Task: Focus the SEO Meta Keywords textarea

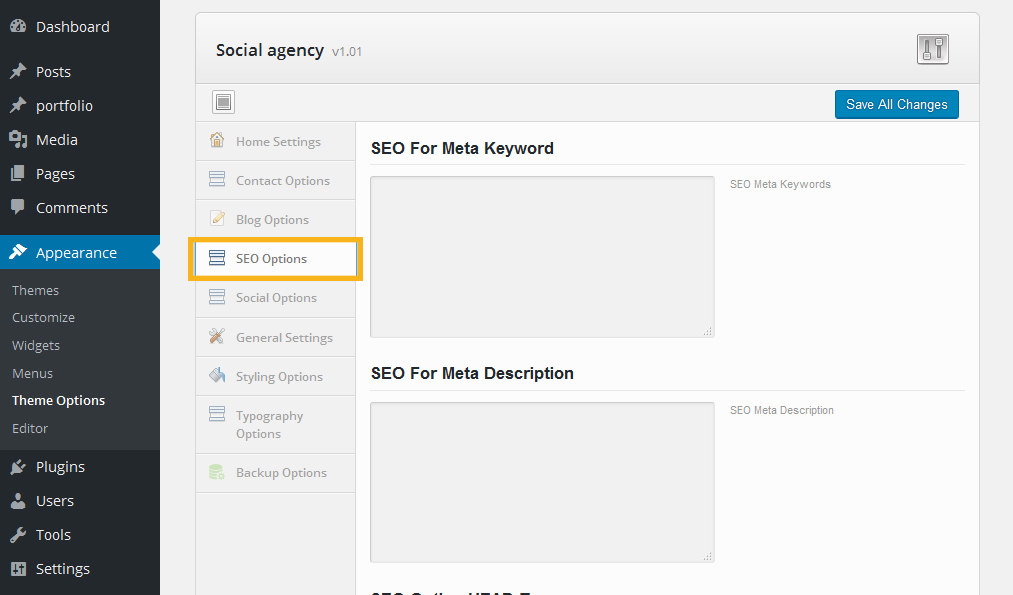Action: click(x=542, y=256)
